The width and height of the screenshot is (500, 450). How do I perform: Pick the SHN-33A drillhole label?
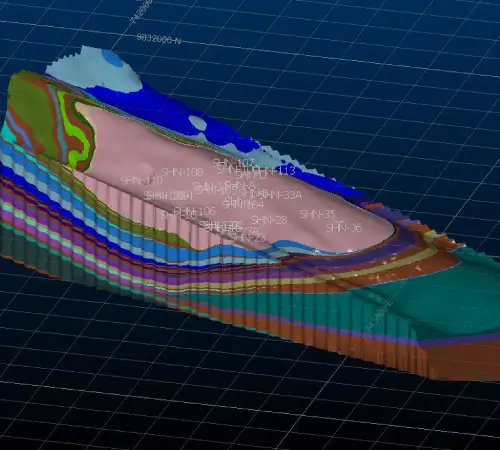(x=283, y=195)
